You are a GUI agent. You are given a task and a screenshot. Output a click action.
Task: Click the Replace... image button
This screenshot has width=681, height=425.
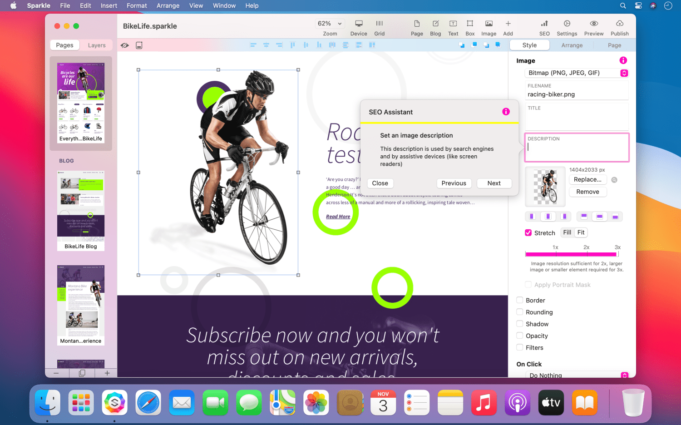(x=588, y=180)
